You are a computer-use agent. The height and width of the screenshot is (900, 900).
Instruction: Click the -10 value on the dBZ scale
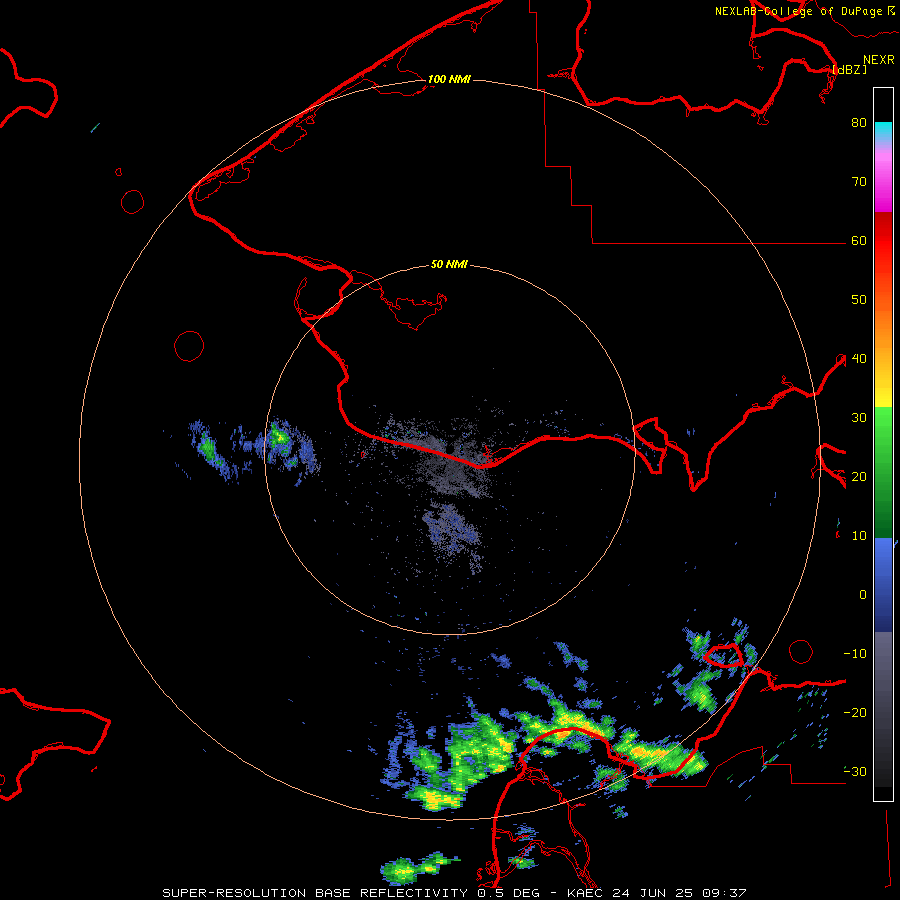pos(855,653)
